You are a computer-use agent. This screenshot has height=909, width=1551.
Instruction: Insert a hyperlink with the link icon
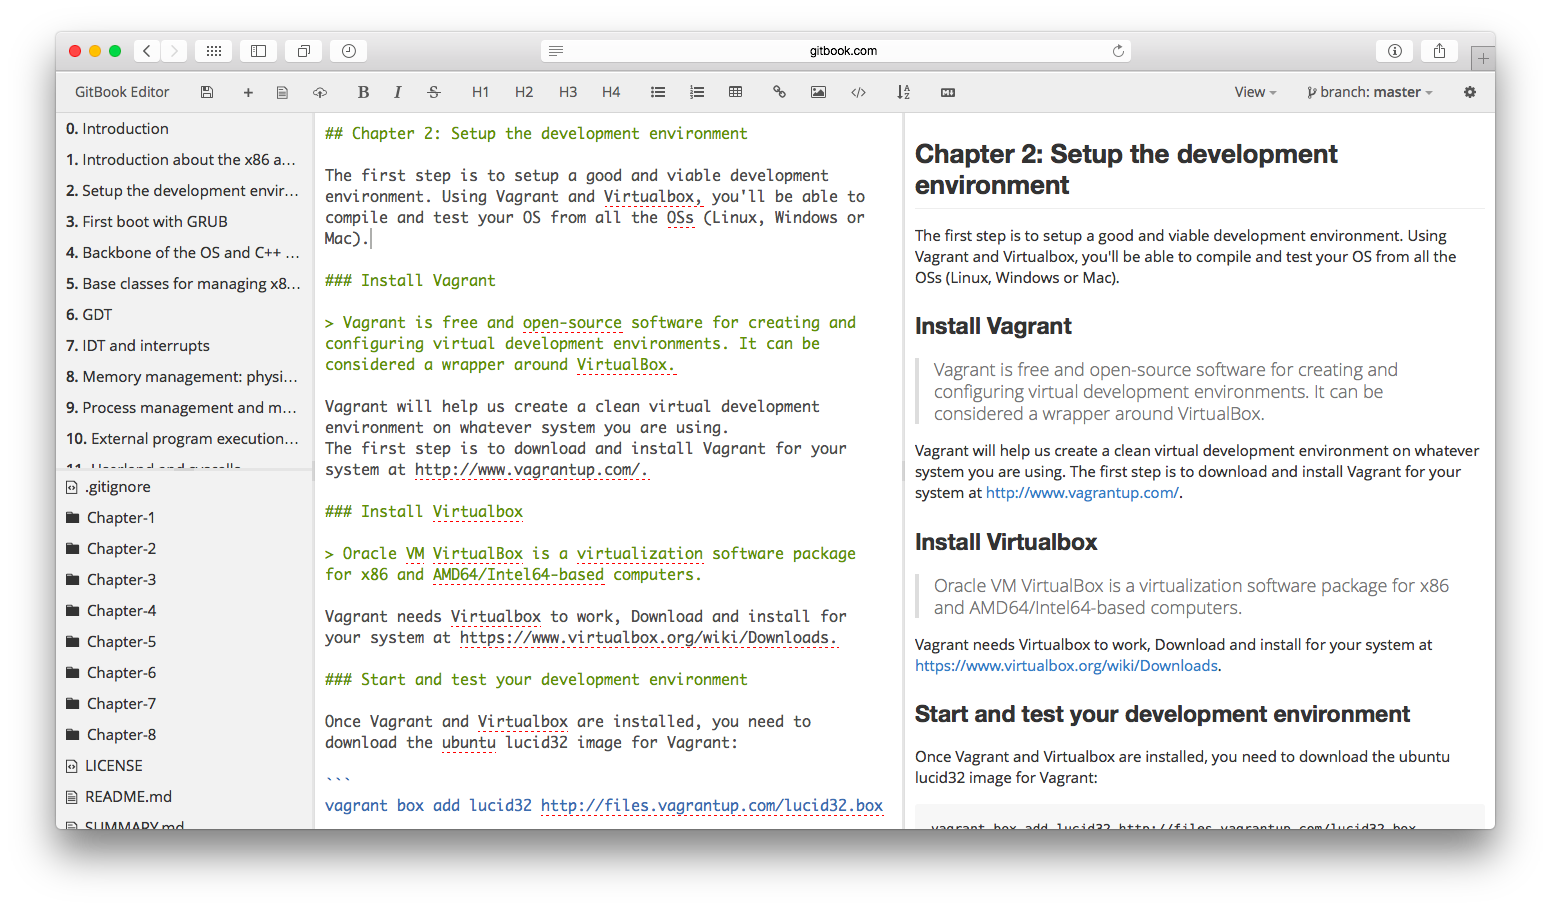click(779, 92)
